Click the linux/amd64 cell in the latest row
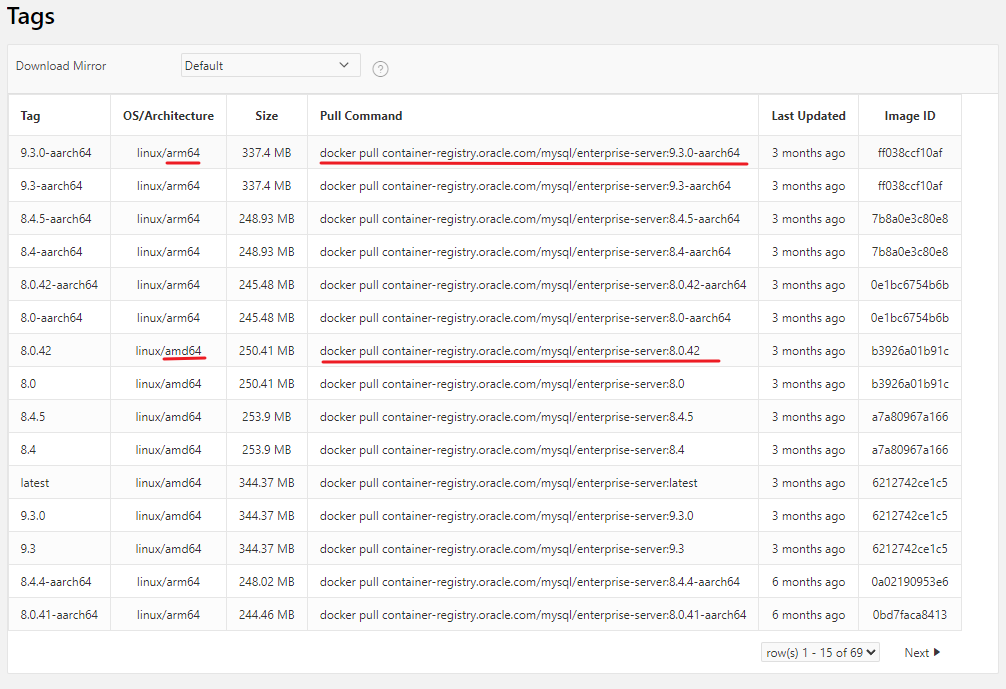 coord(168,483)
